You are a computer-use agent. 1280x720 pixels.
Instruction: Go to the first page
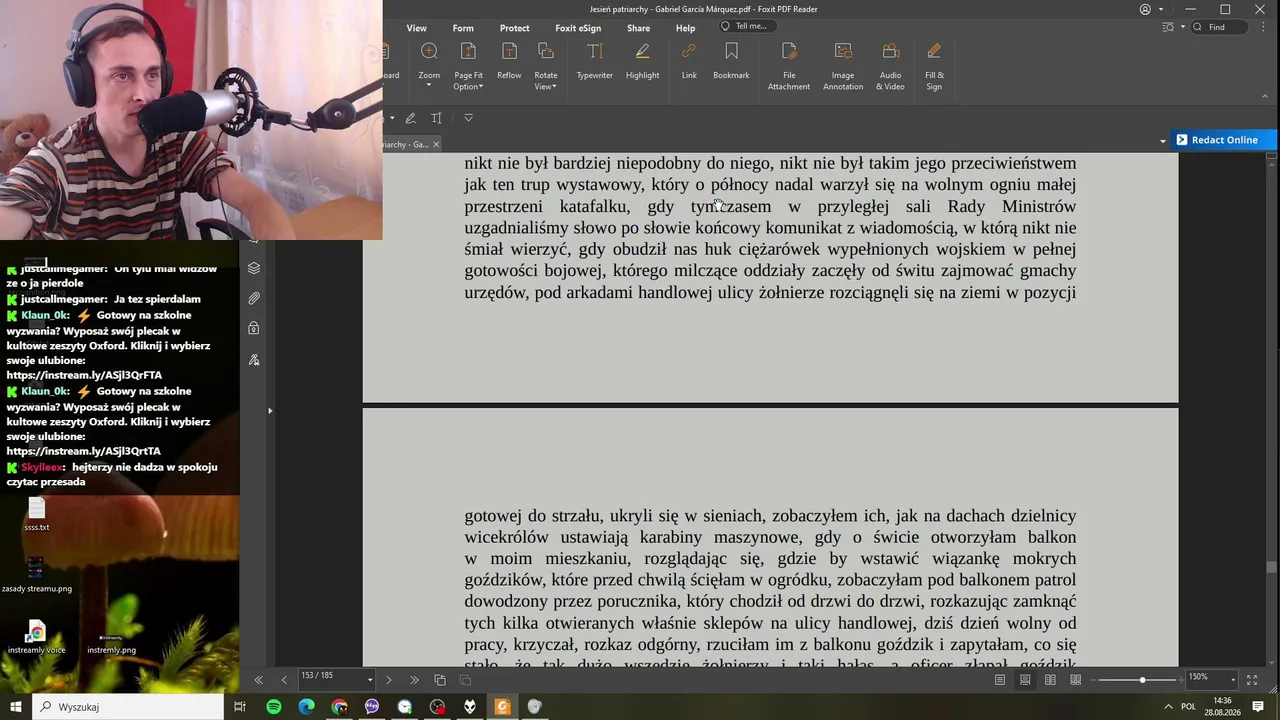(x=258, y=680)
